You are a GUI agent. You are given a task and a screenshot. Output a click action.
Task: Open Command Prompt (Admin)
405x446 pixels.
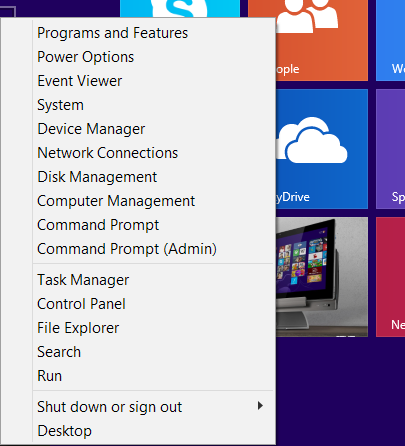pyautogui.click(x=127, y=249)
